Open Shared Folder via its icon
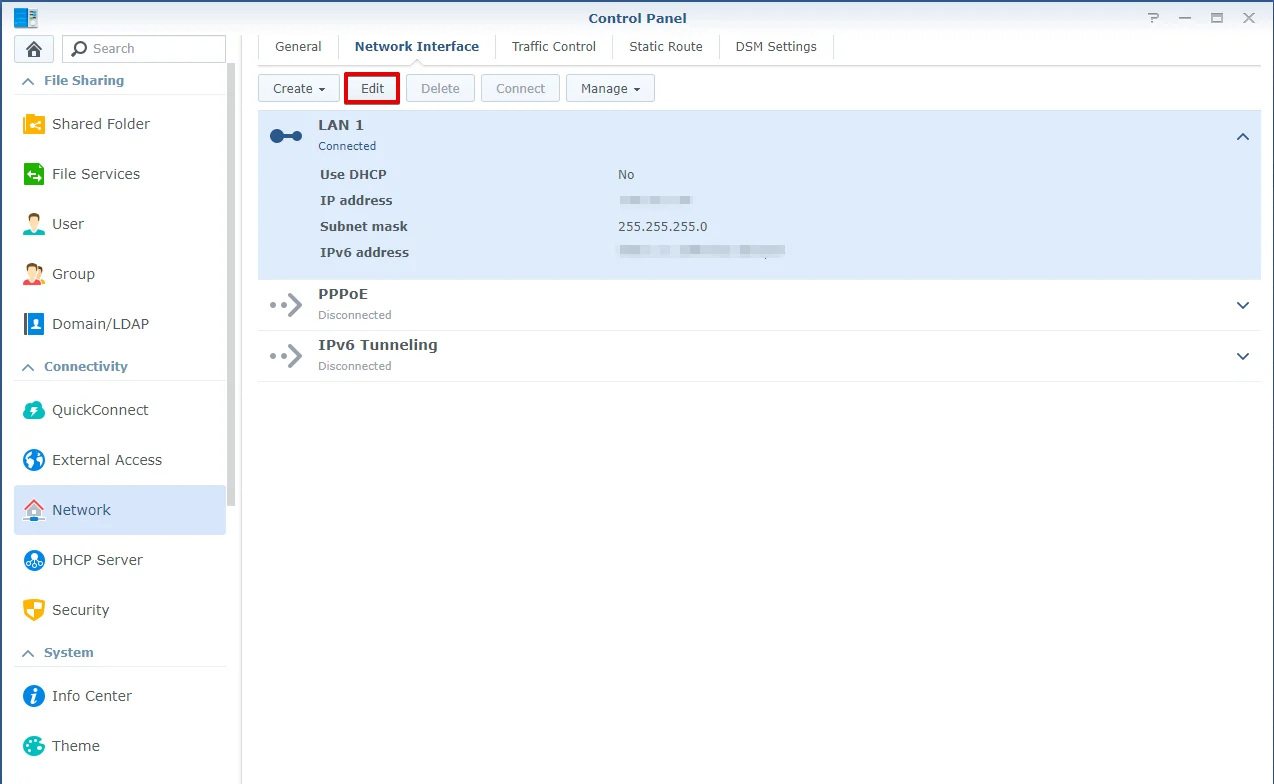Image resolution: width=1274 pixels, height=784 pixels. (34, 124)
